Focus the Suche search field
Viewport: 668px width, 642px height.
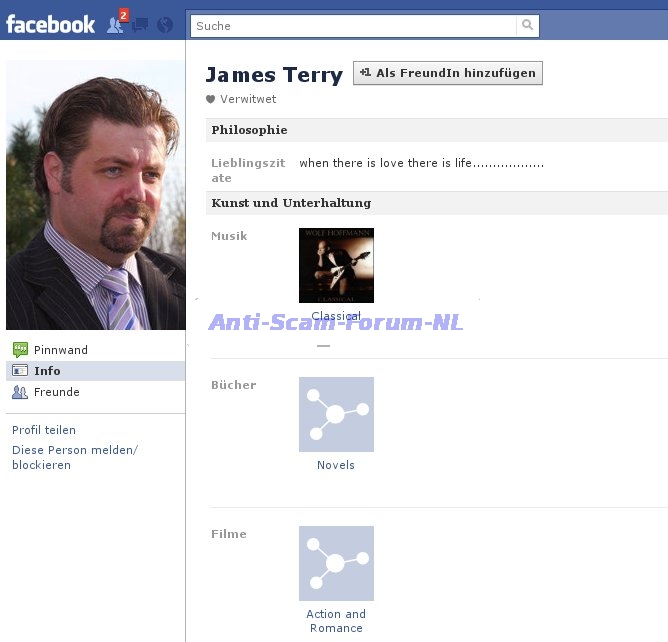click(x=354, y=26)
